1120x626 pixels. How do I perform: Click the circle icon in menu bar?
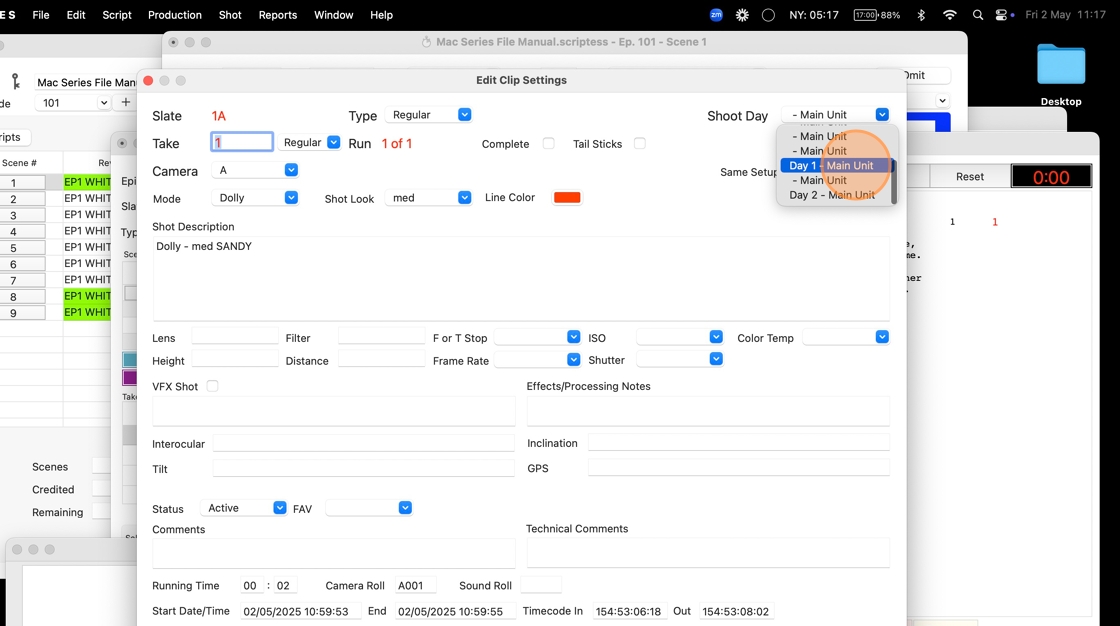tap(768, 14)
